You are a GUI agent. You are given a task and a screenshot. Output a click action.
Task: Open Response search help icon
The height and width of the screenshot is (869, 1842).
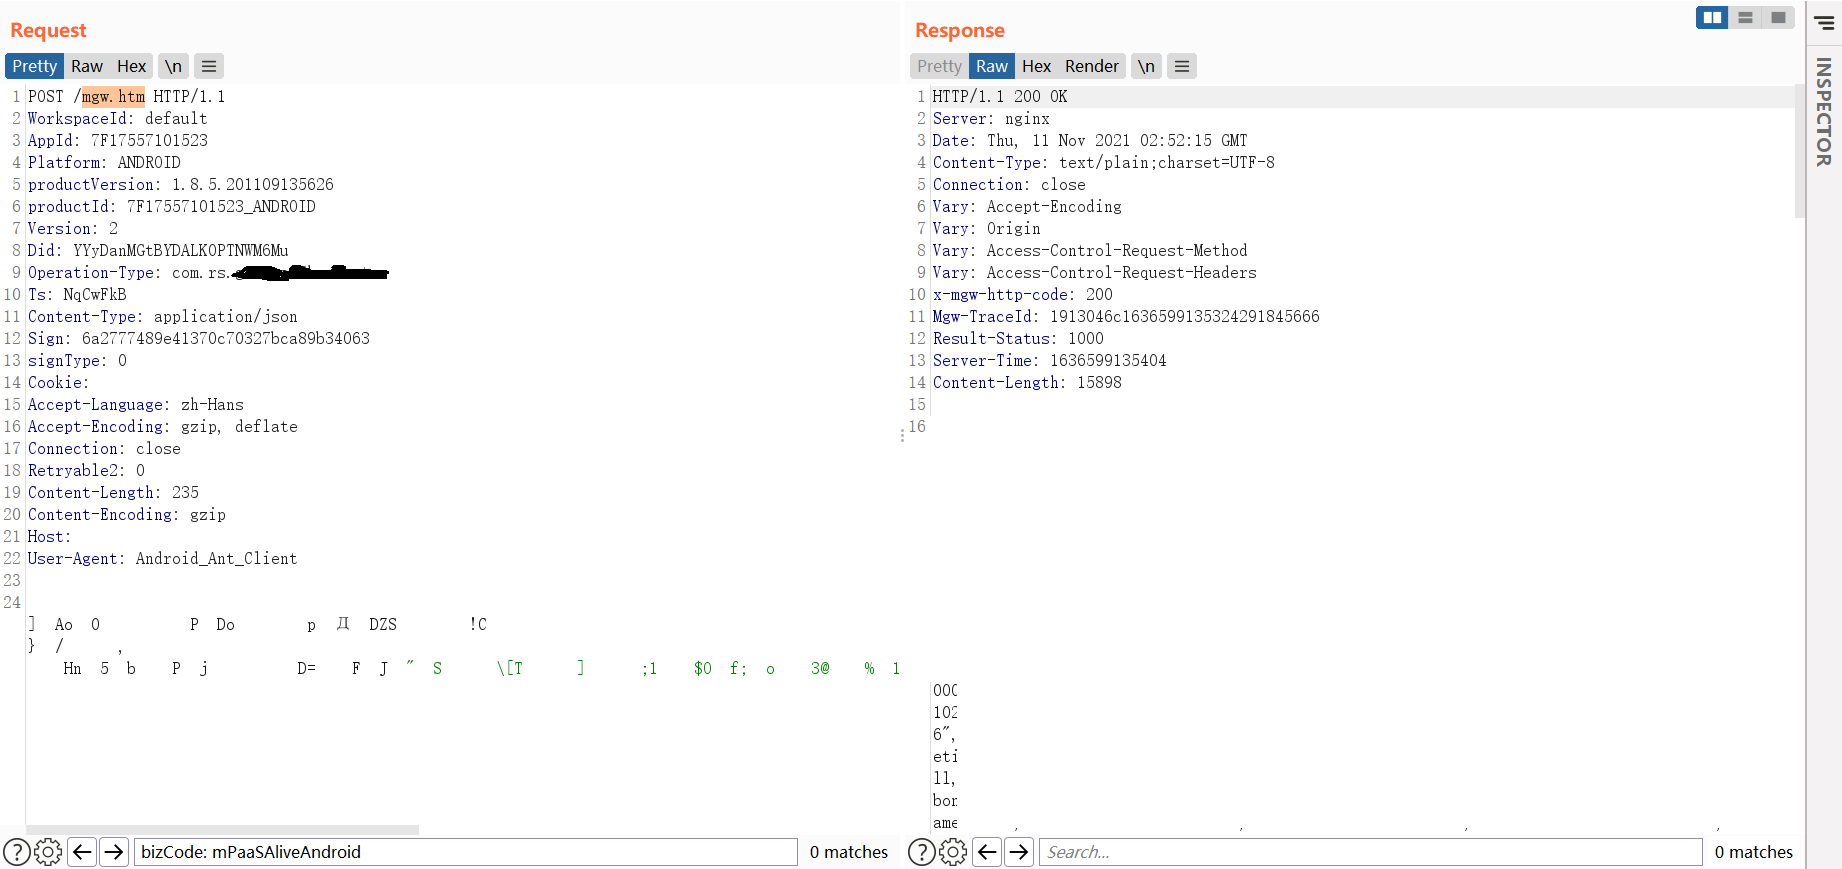tap(921, 852)
